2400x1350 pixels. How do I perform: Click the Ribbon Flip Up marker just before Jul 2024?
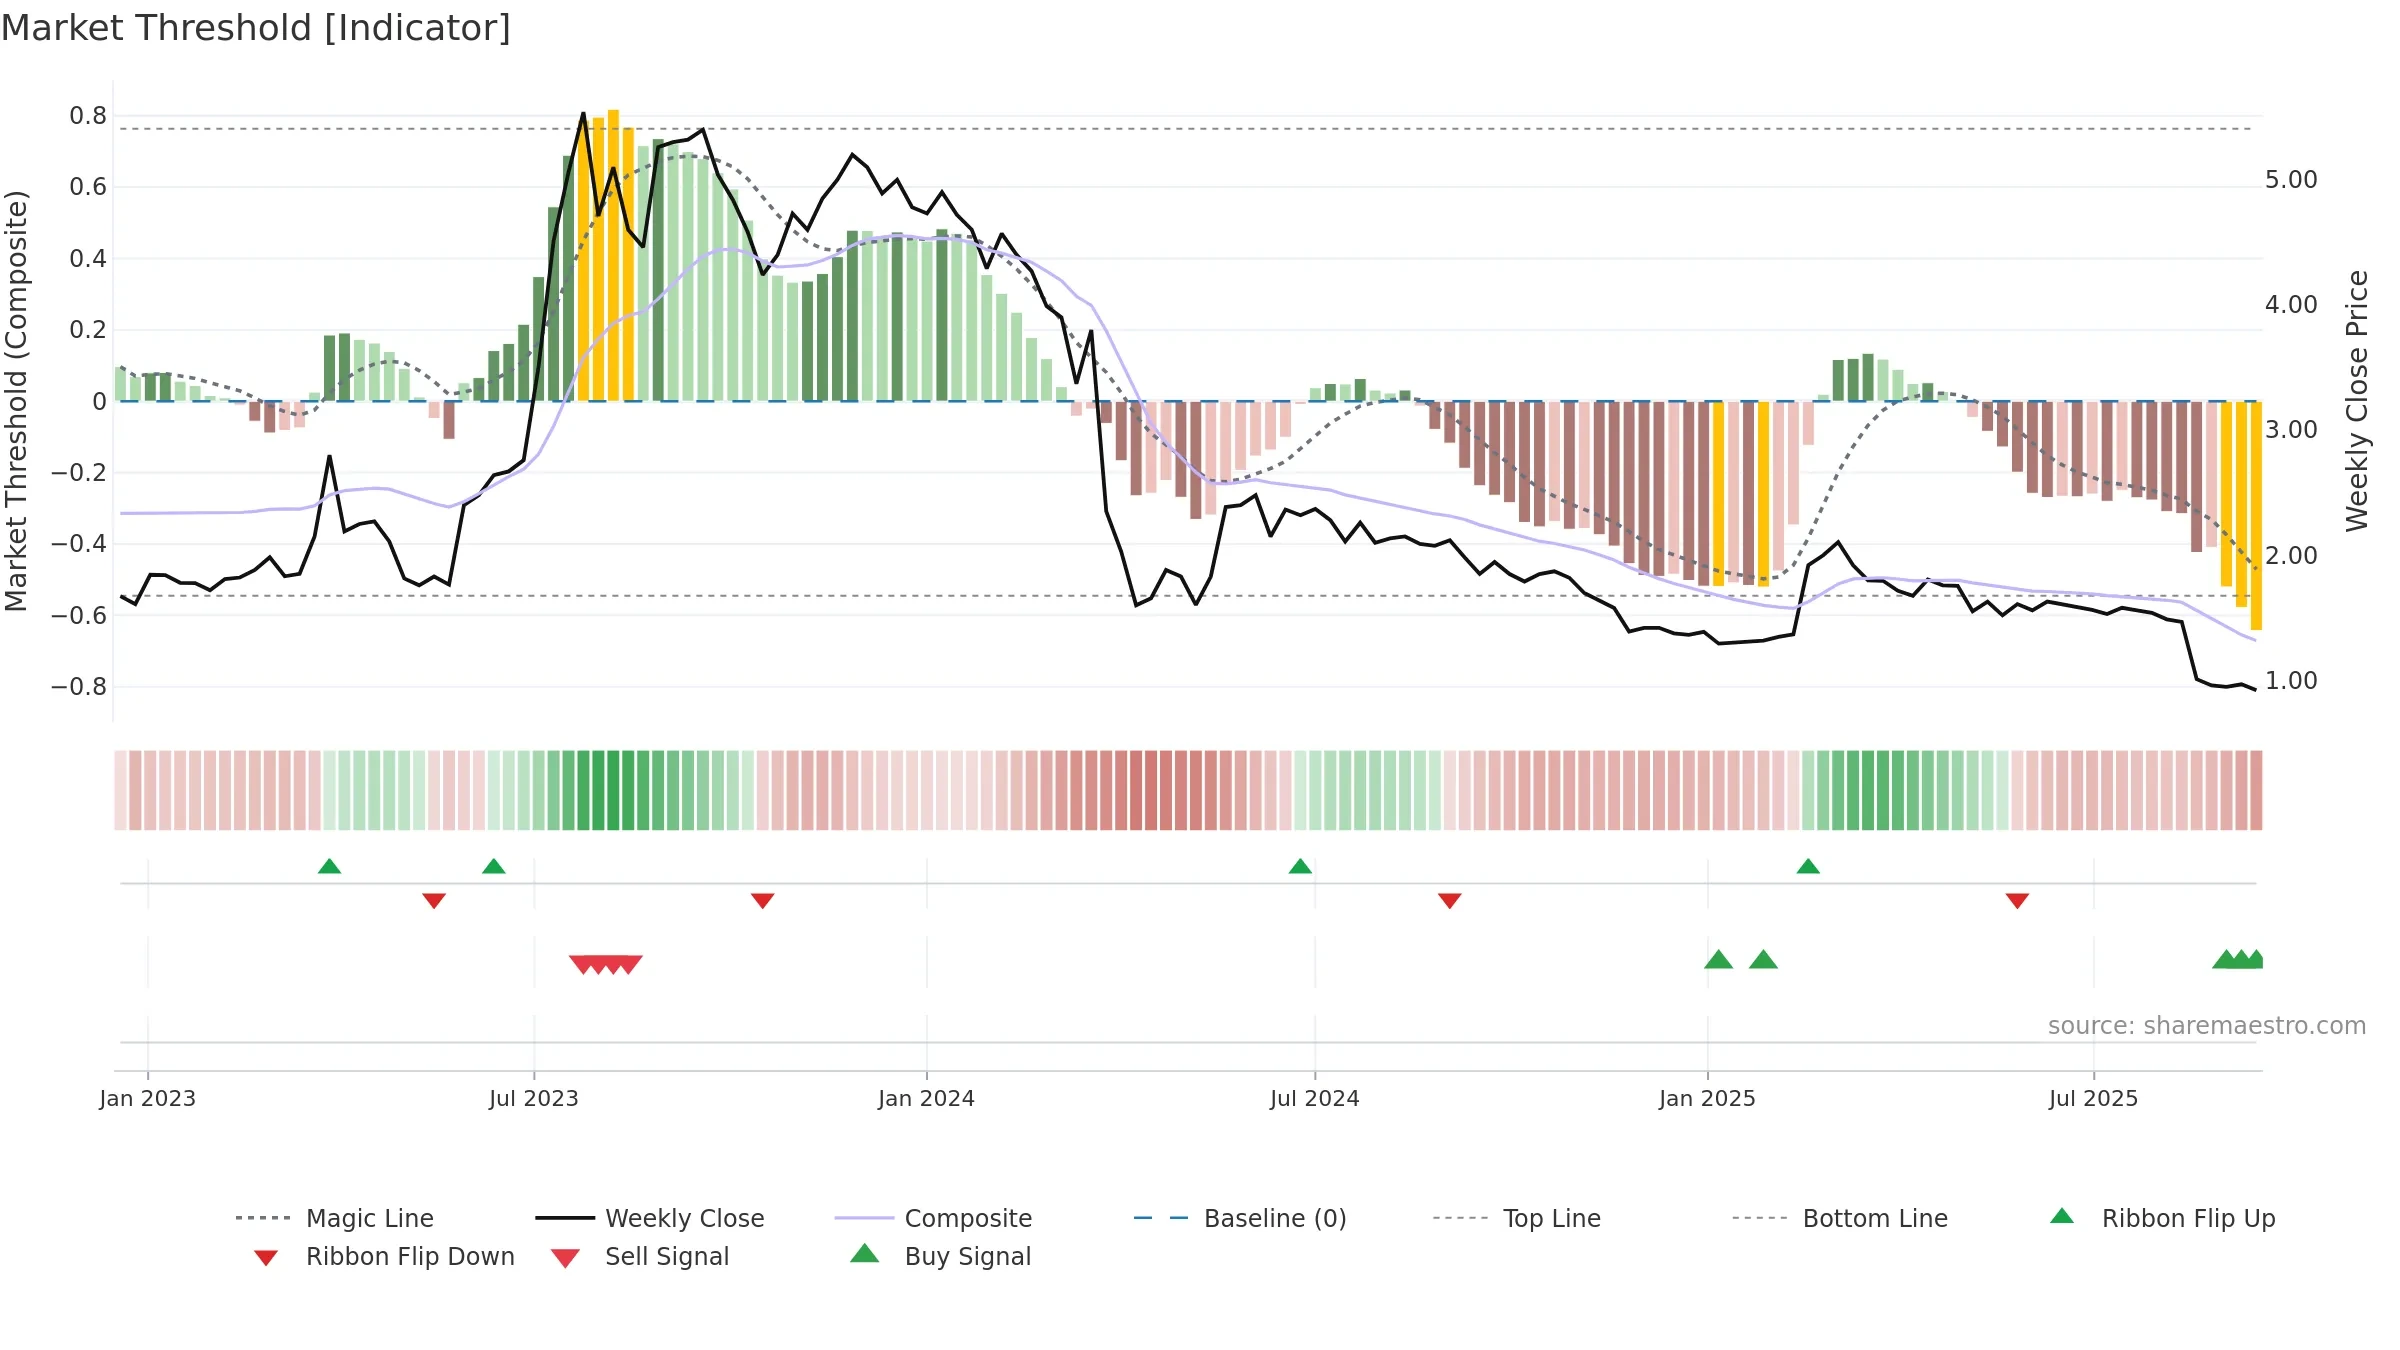[x=1300, y=866]
